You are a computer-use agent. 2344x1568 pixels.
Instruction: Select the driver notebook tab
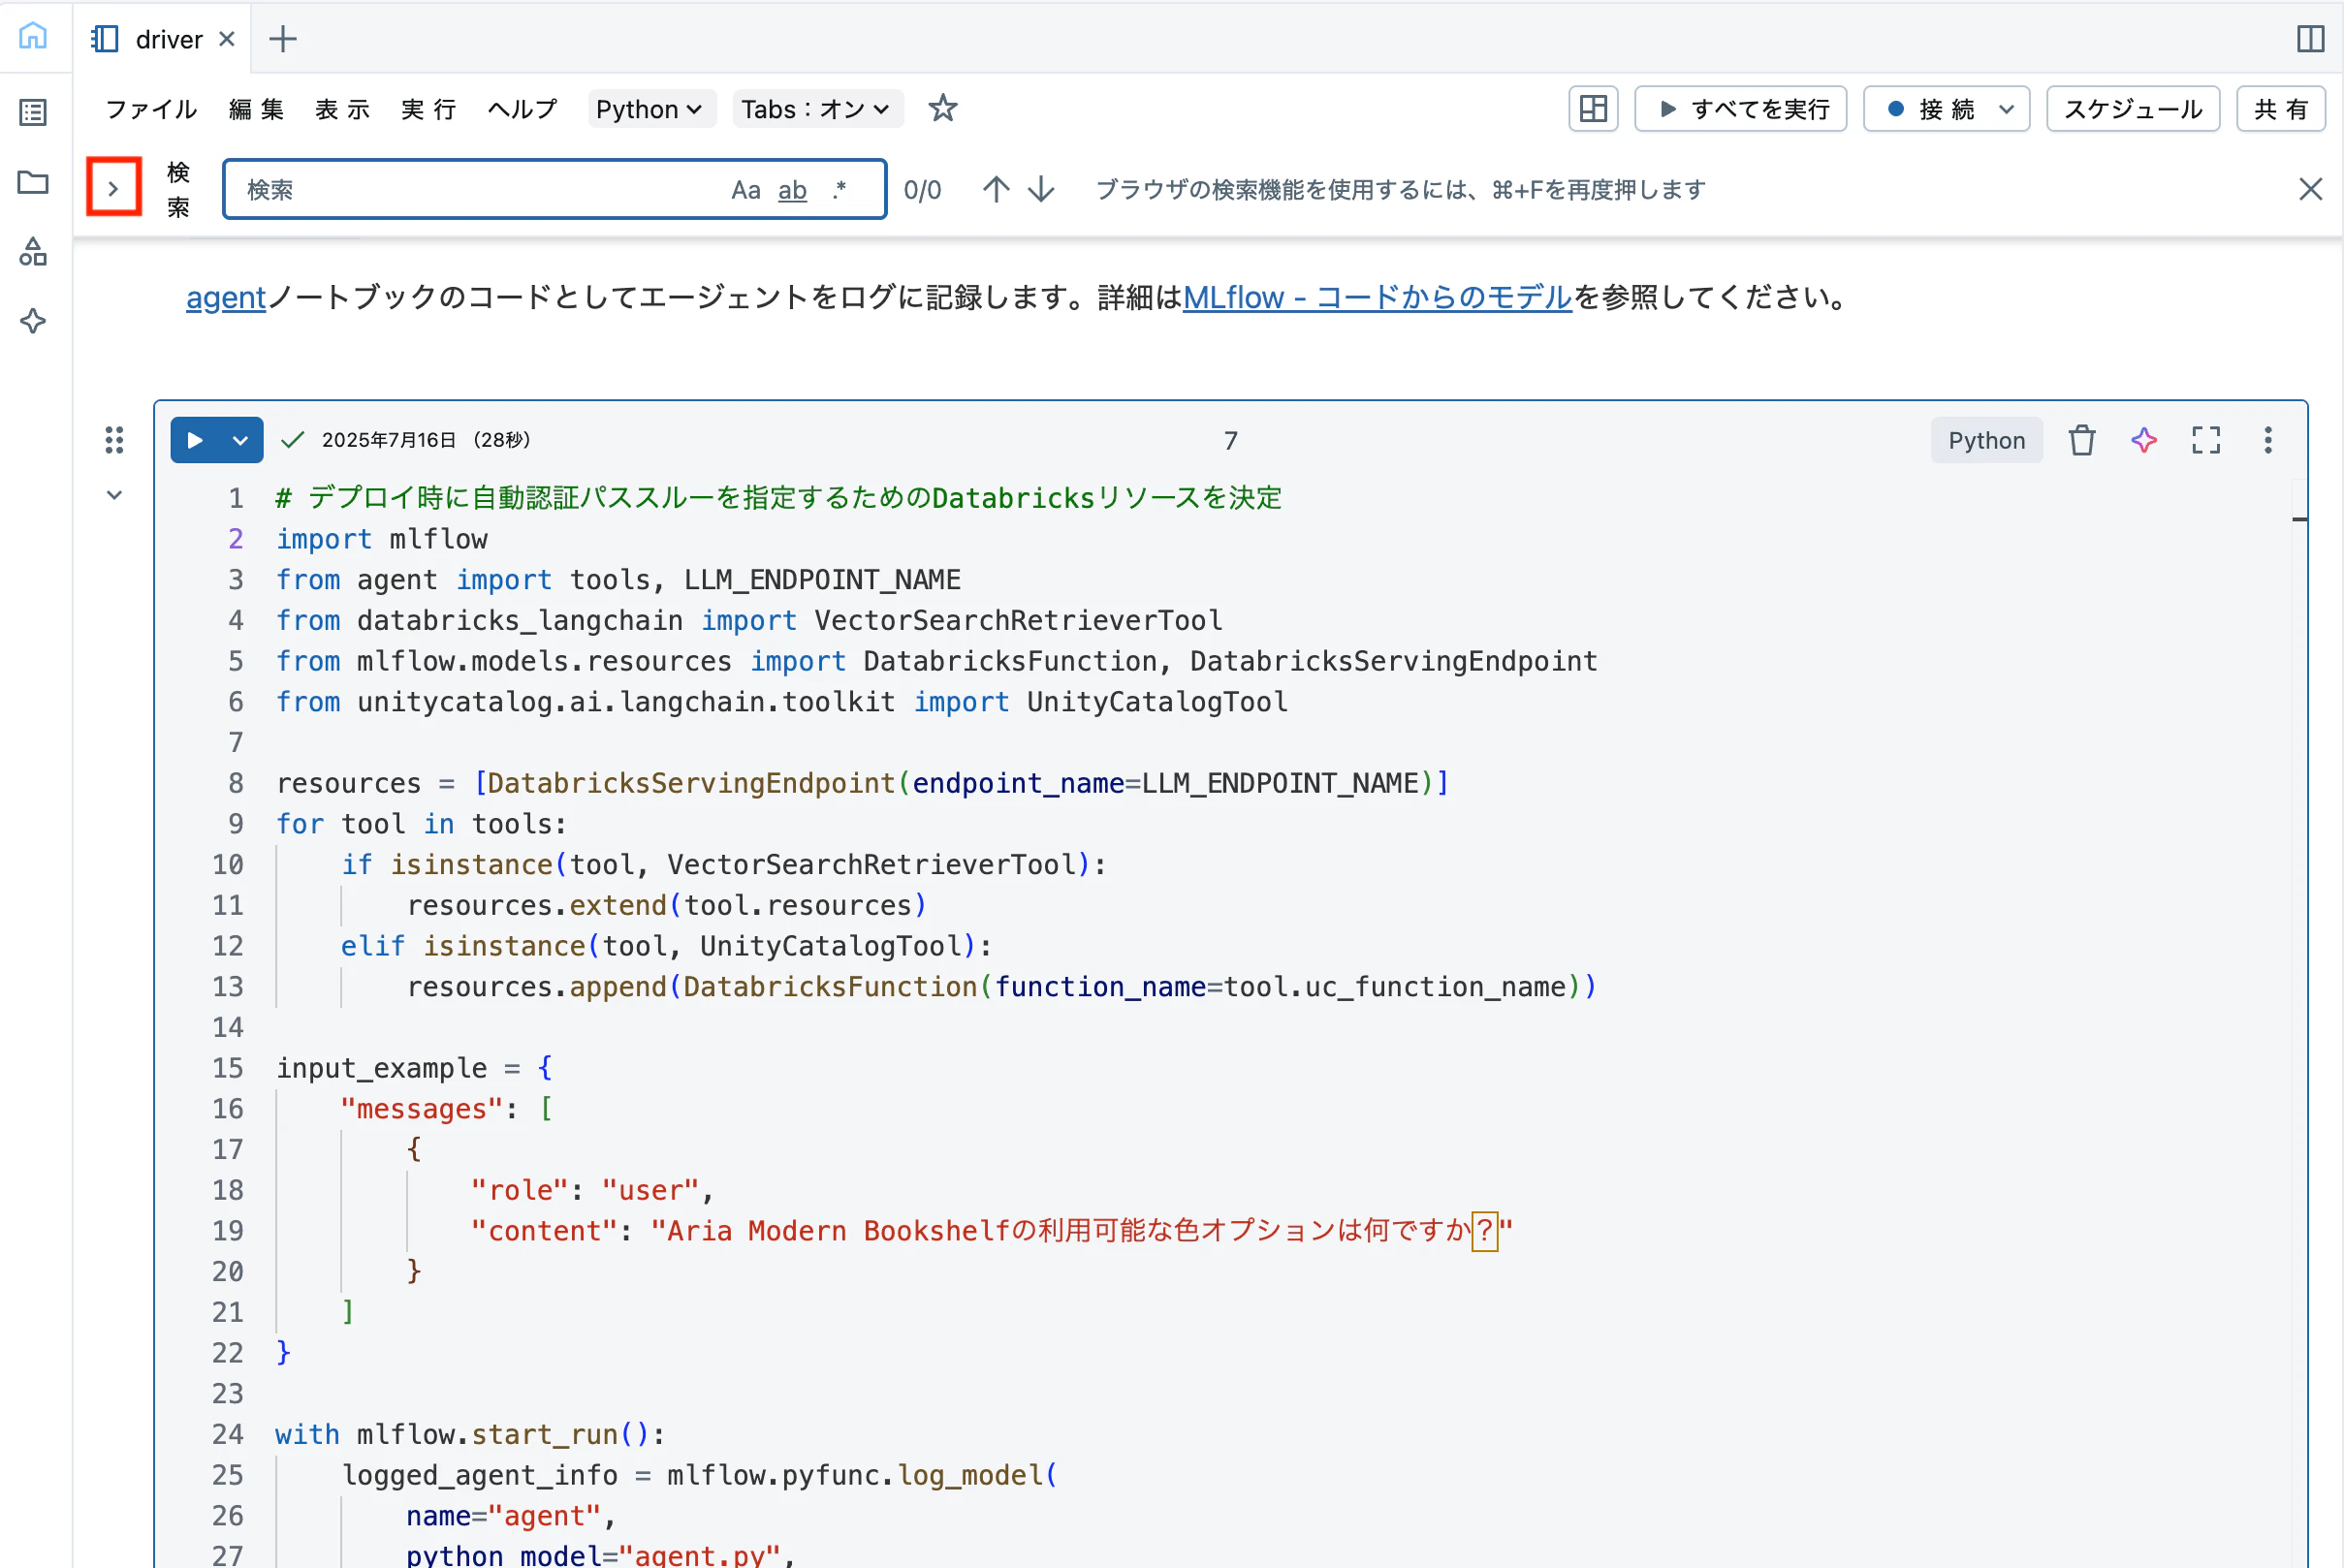(x=162, y=39)
